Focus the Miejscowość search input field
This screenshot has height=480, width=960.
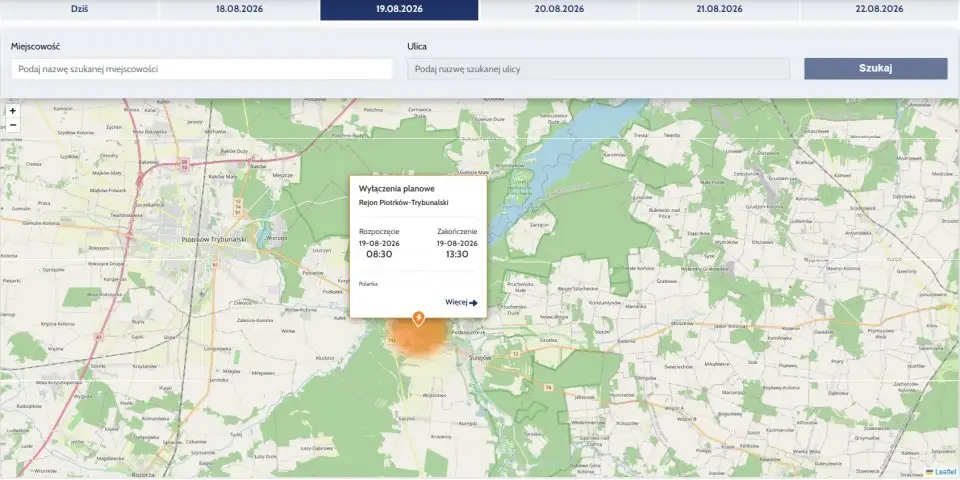(201, 69)
